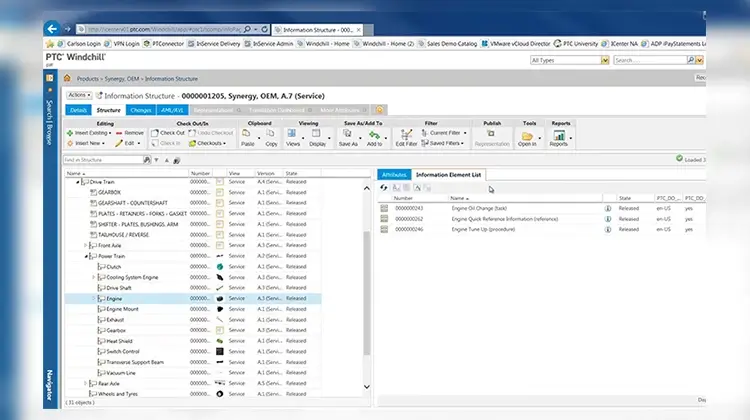Open the Checkouts dropdown
The height and width of the screenshot is (420, 750).
[x=208, y=144]
